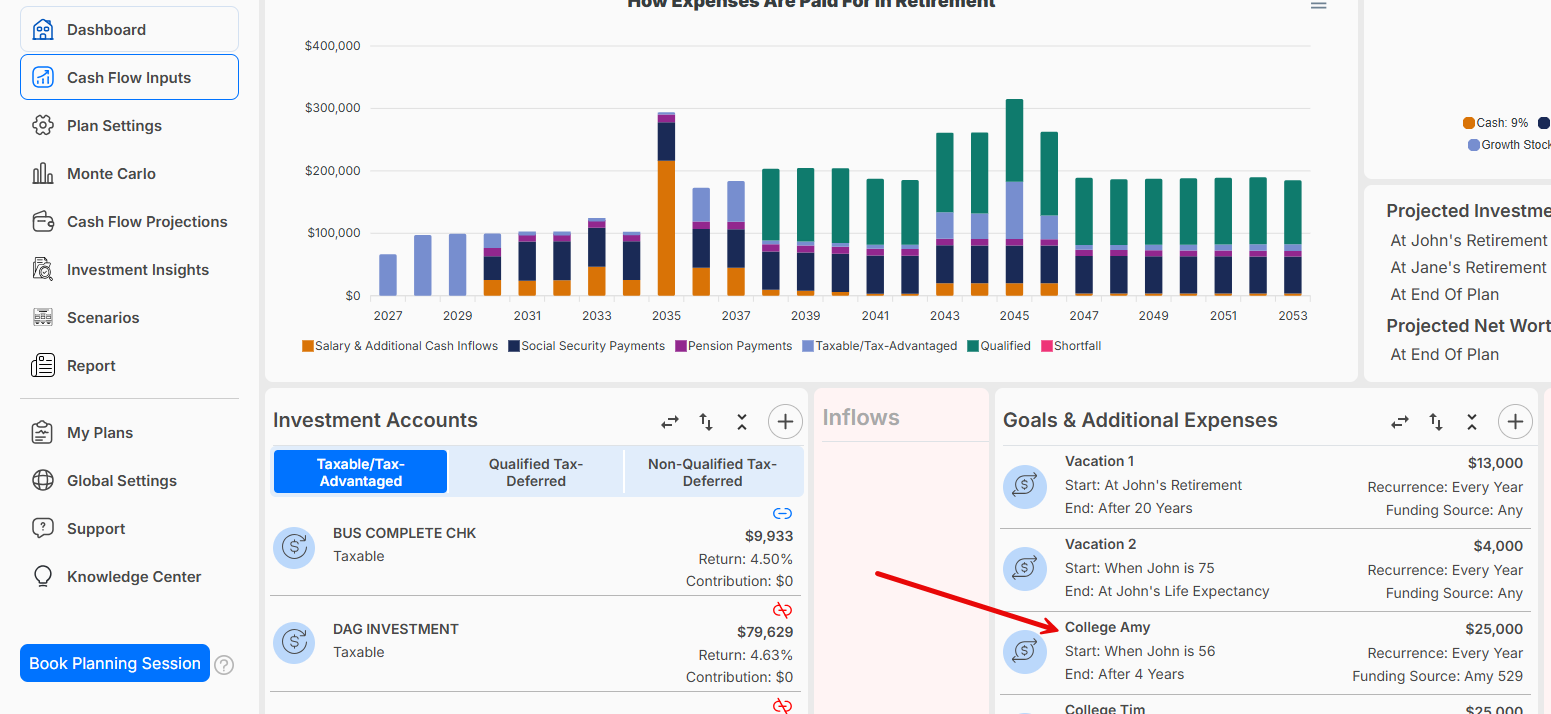Open Vacation 2 goal
Image resolution: width=1551 pixels, height=714 pixels.
point(1100,544)
